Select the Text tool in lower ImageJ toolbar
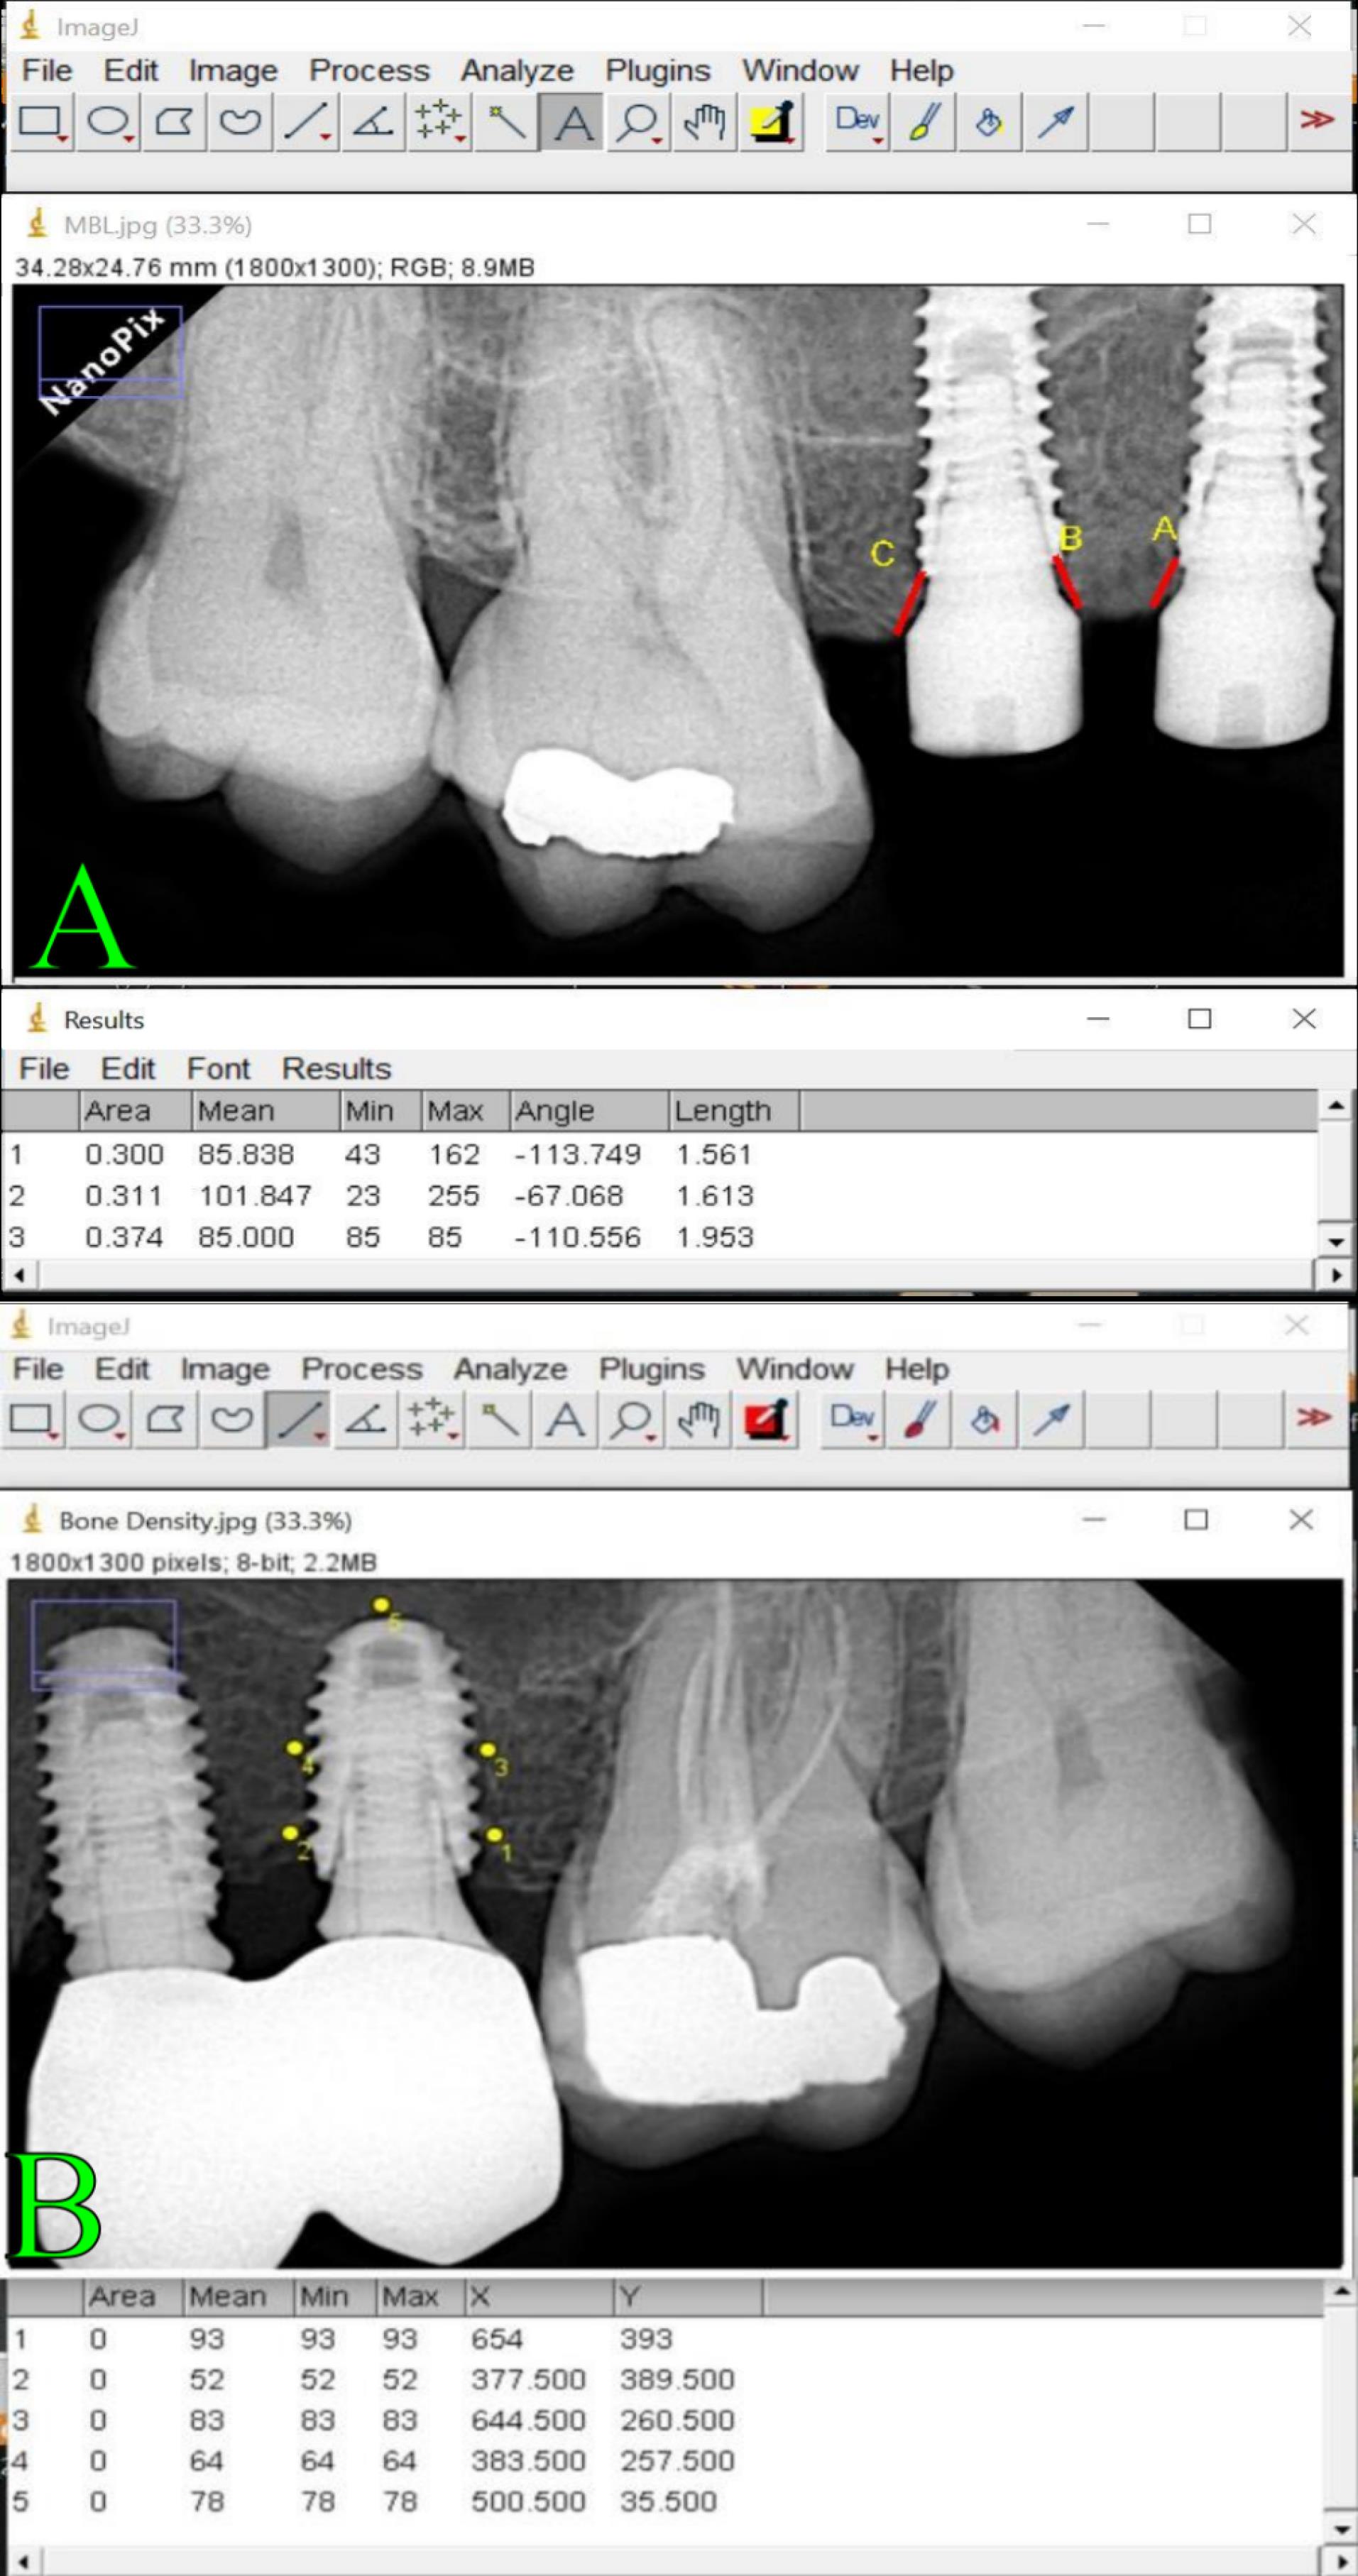Screen dimensions: 1358x2576 tap(565, 1419)
